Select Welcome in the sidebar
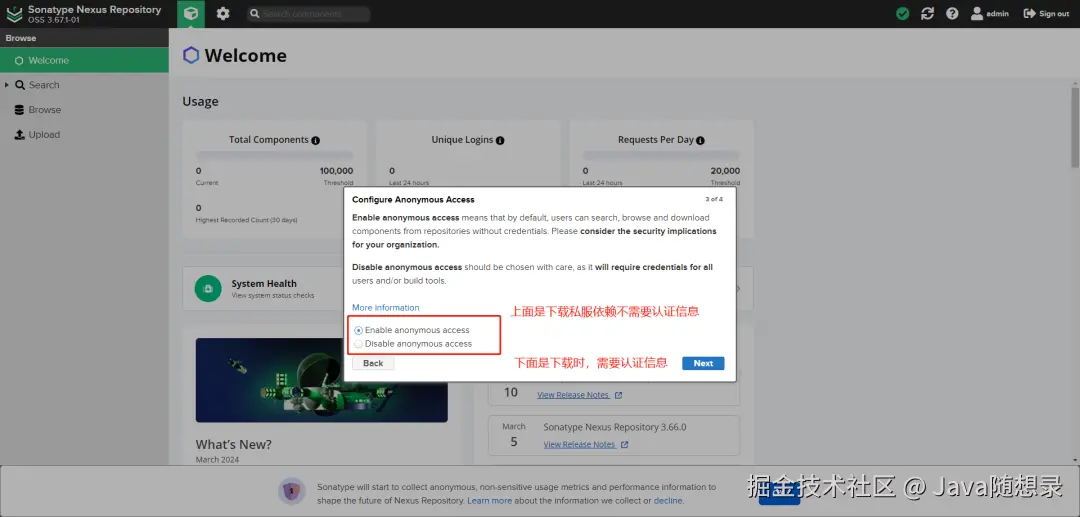Viewport: 1080px width, 517px height. pos(84,60)
